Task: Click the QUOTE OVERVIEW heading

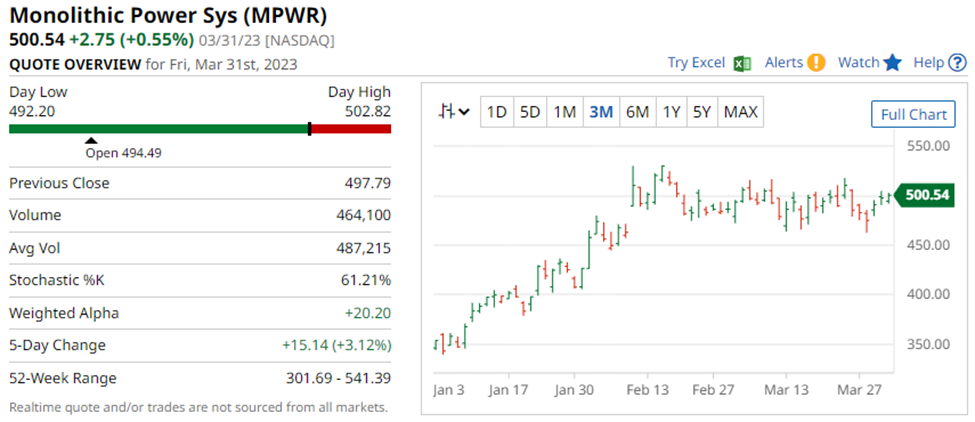Action: pos(75,64)
